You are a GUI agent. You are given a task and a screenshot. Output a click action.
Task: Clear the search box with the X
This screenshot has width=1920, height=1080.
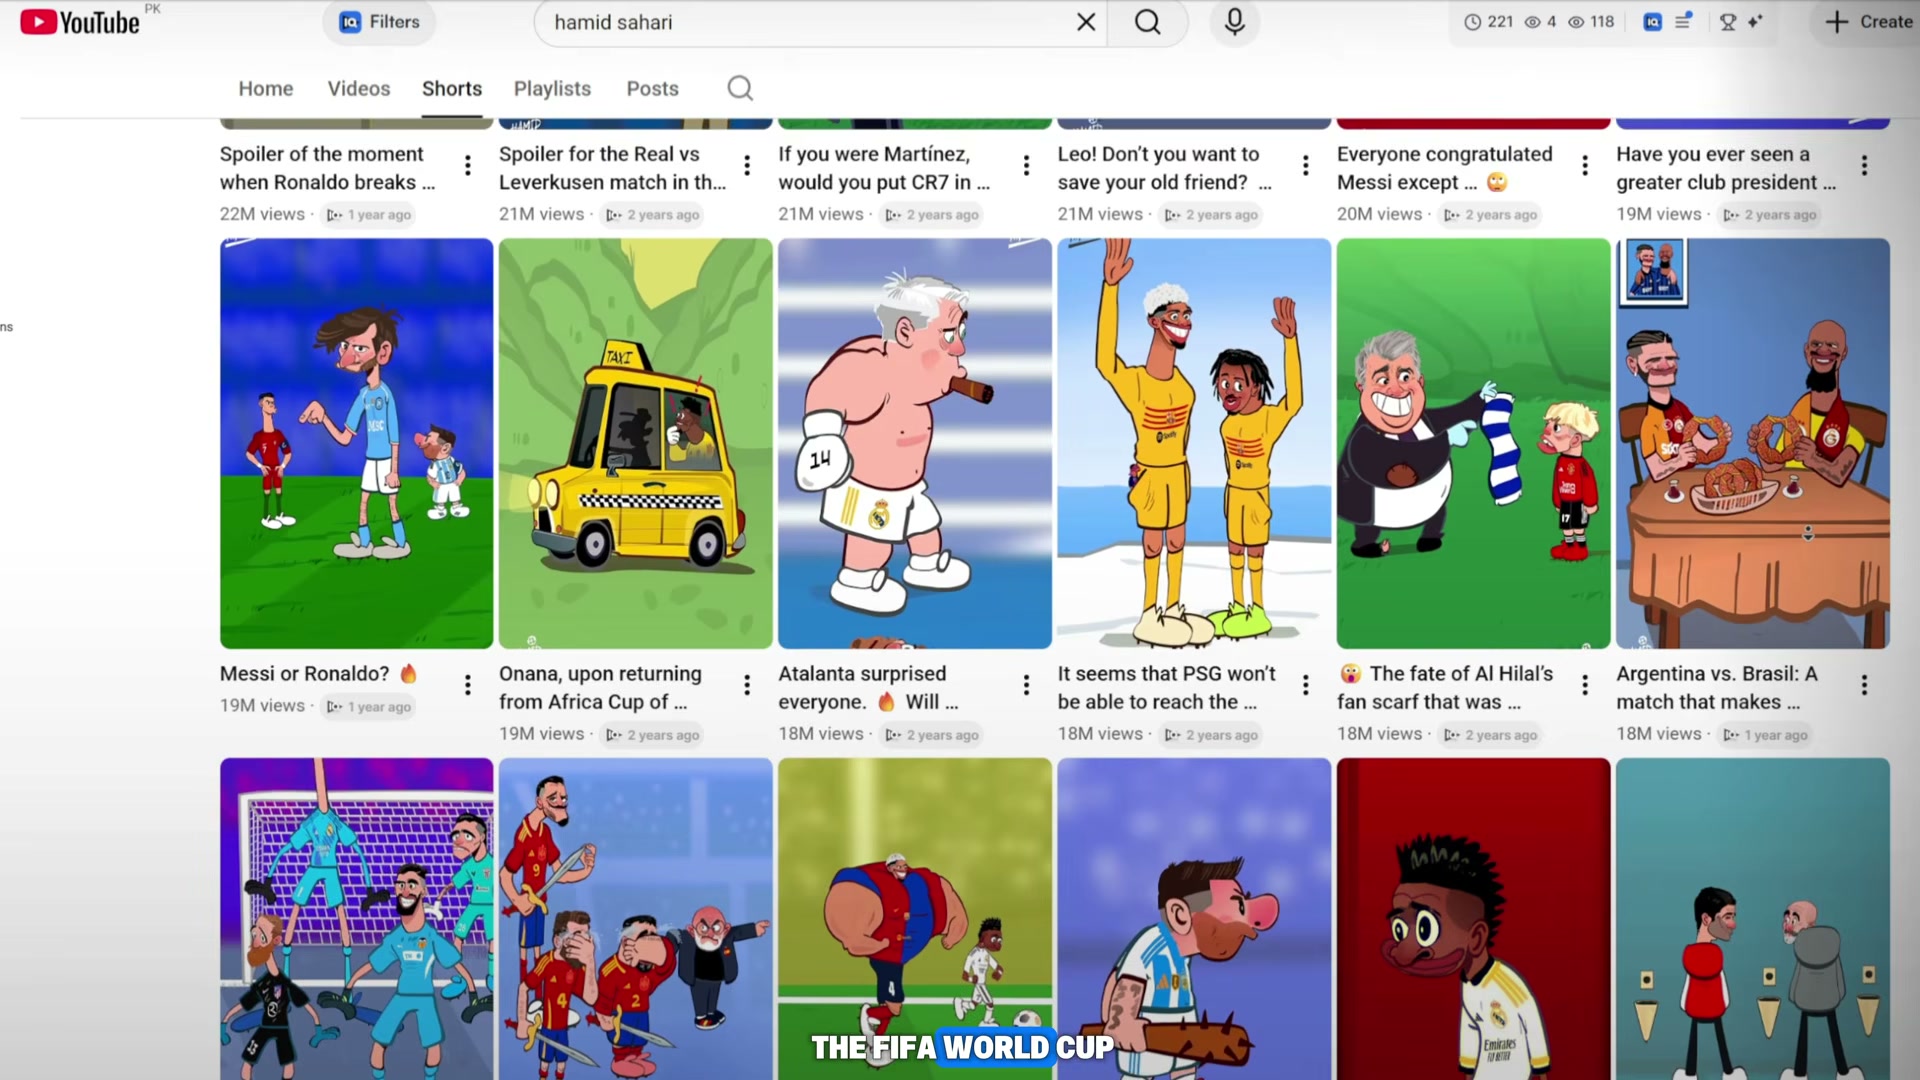[1086, 22]
